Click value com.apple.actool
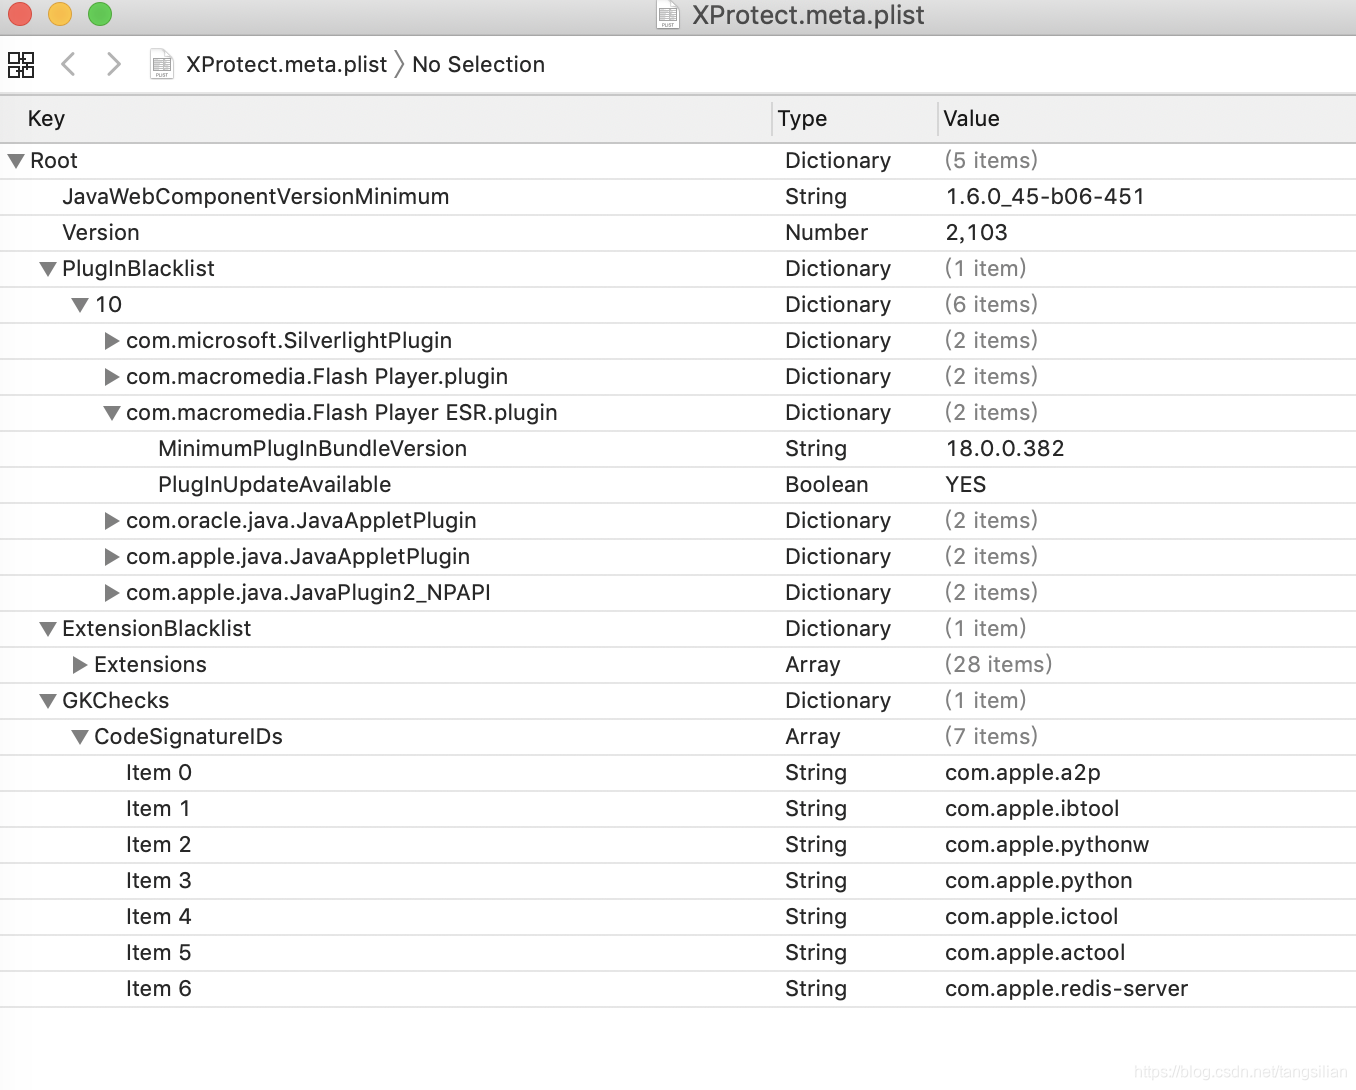 tap(1035, 953)
